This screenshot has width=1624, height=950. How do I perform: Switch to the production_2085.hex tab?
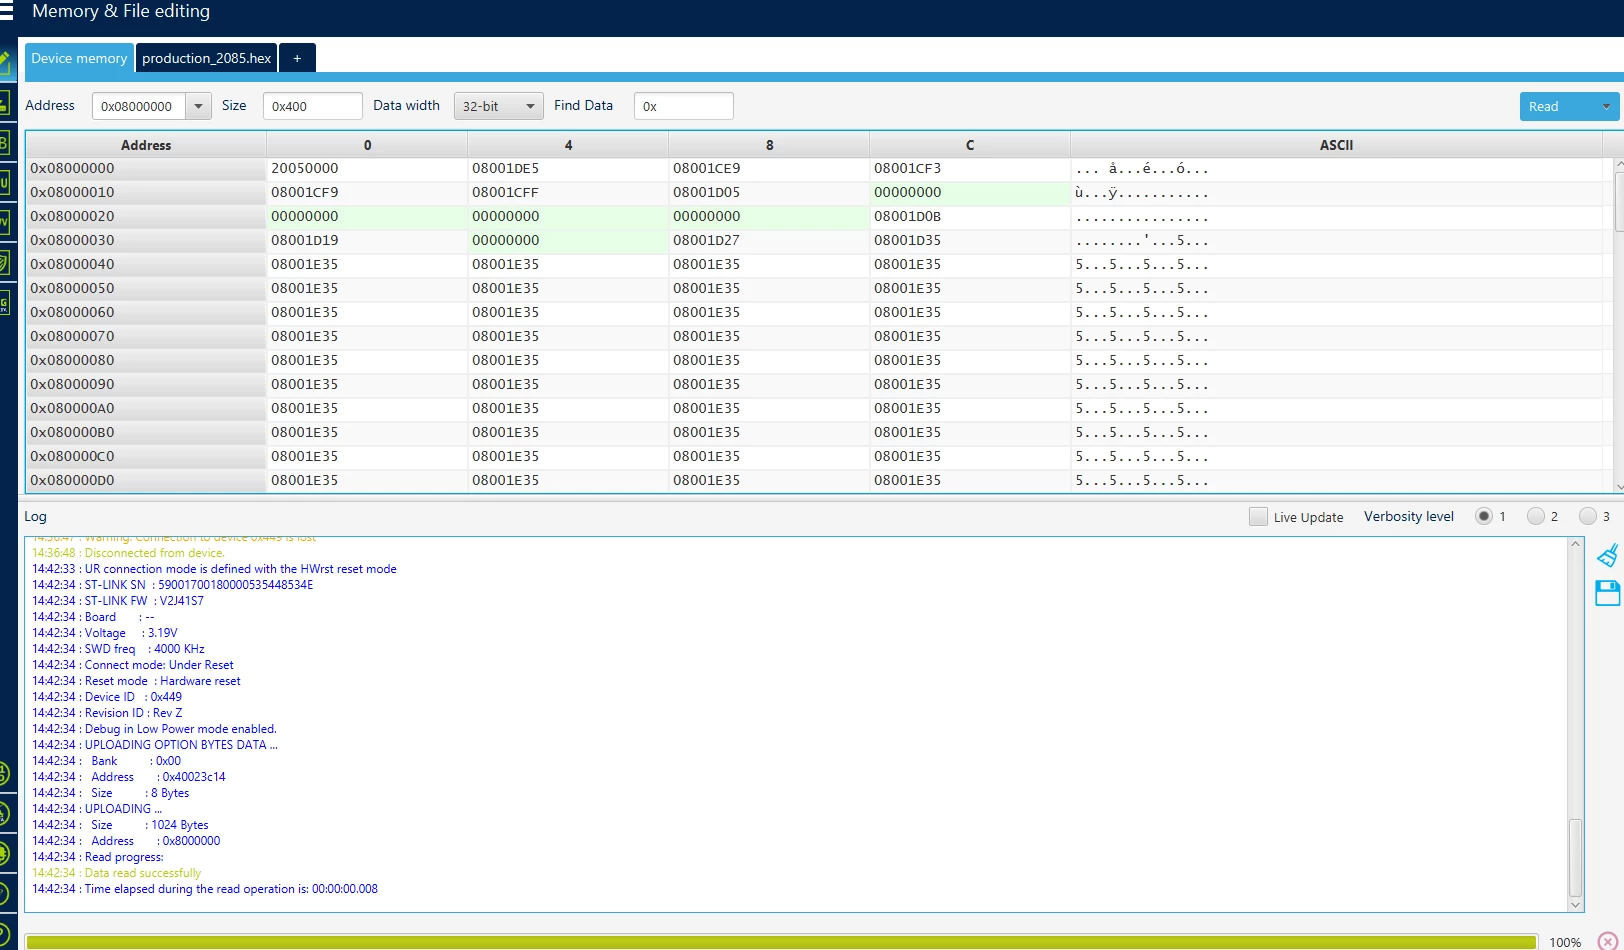coord(206,58)
